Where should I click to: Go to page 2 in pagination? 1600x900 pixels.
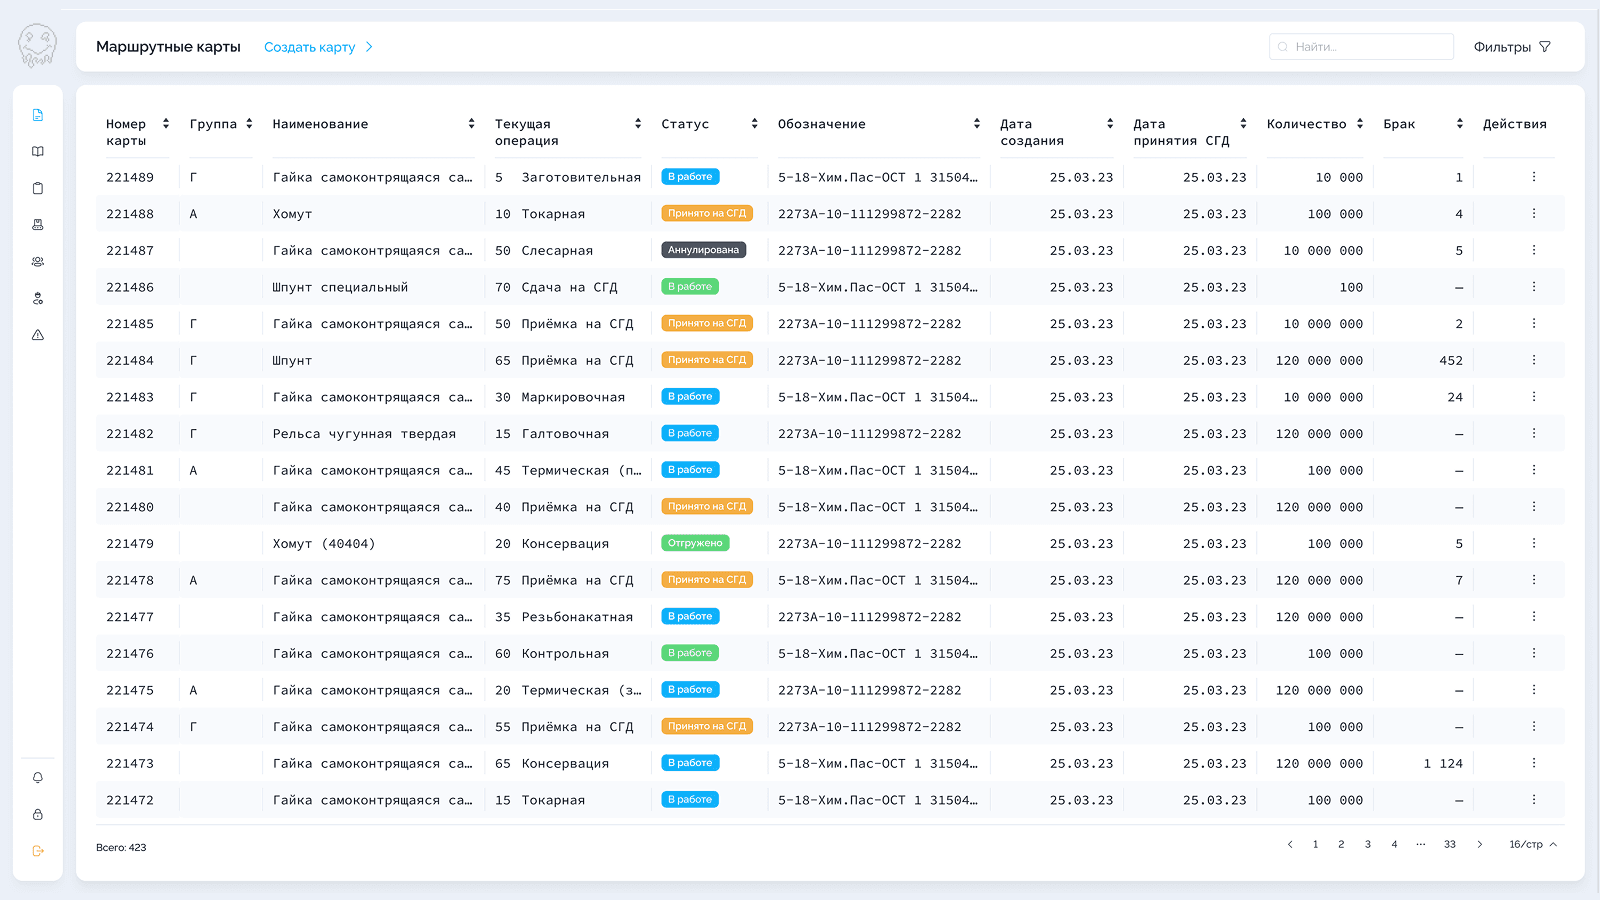point(1341,845)
